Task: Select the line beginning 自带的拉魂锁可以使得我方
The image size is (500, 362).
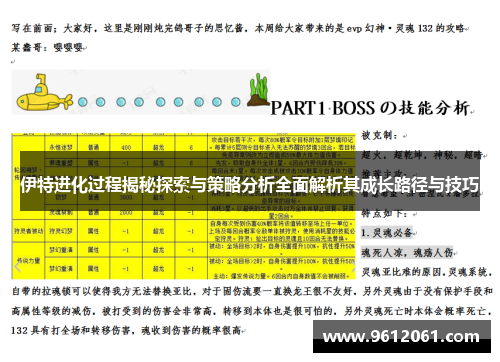Action: pyautogui.click(x=252, y=291)
